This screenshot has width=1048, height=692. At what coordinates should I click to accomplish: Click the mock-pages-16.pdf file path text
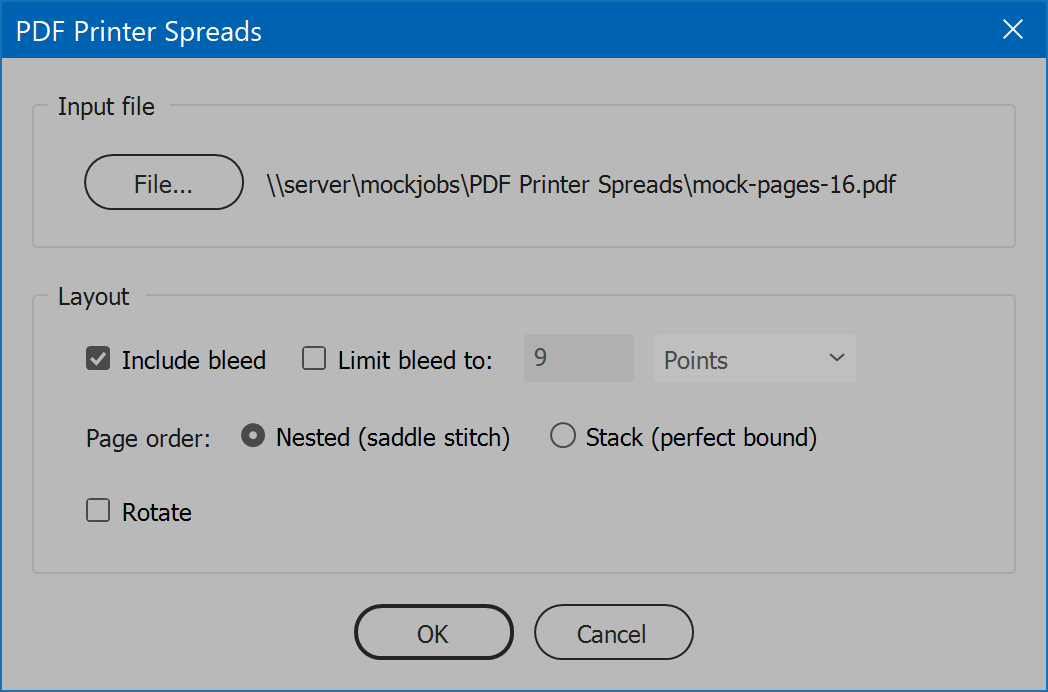(581, 185)
